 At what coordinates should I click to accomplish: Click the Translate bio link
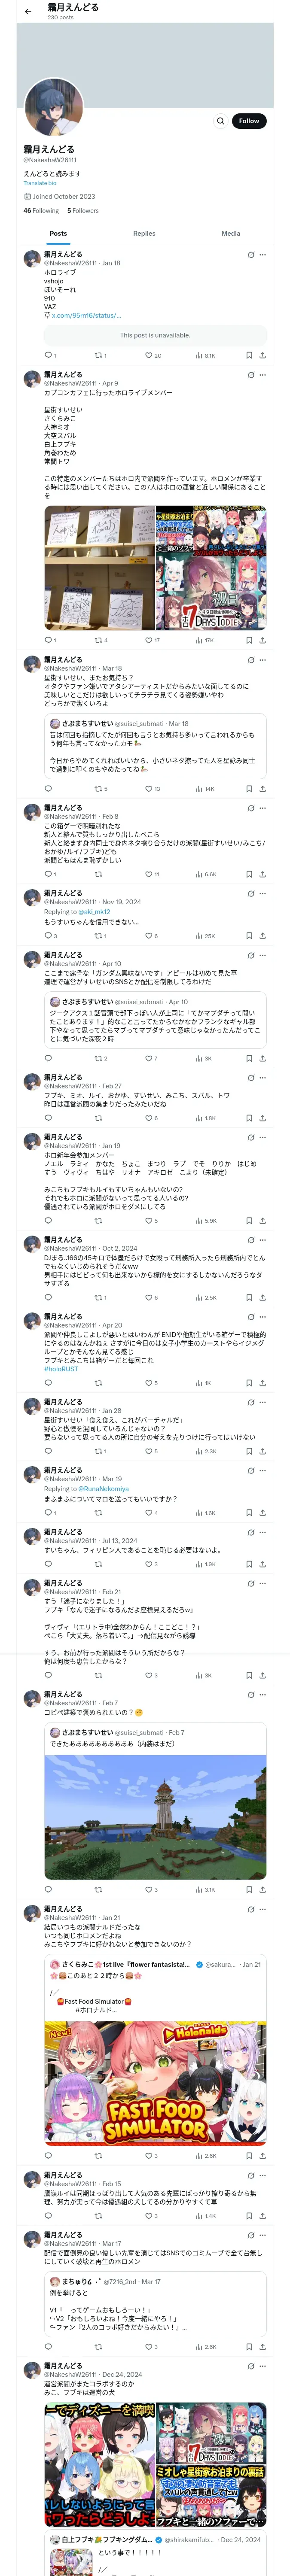pyautogui.click(x=40, y=183)
